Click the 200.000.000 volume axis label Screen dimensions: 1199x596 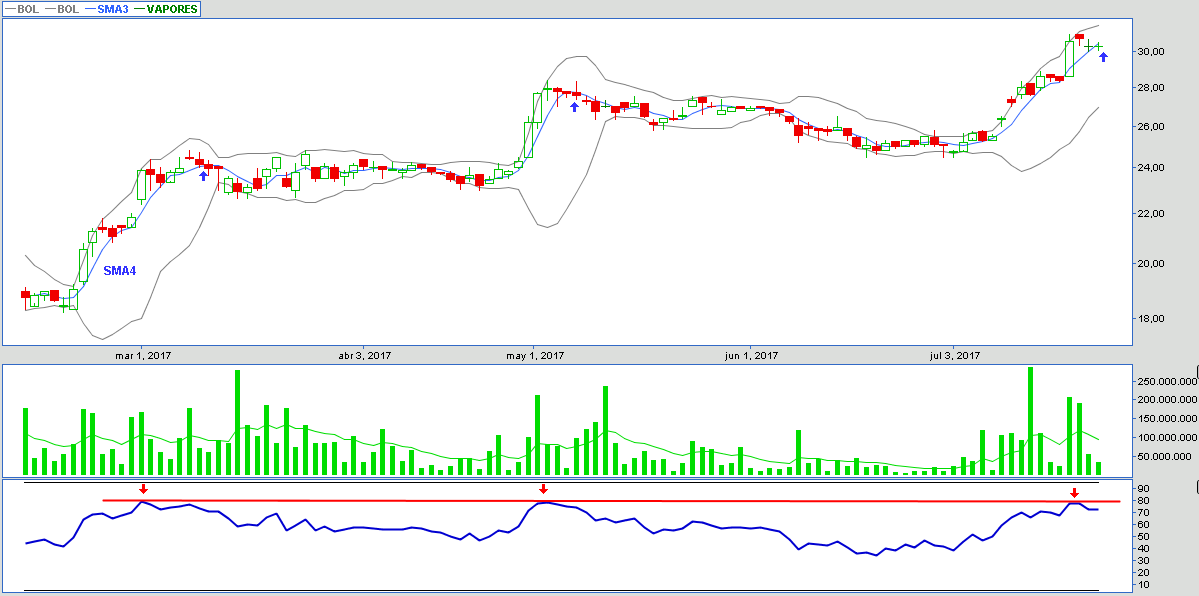point(1167,399)
